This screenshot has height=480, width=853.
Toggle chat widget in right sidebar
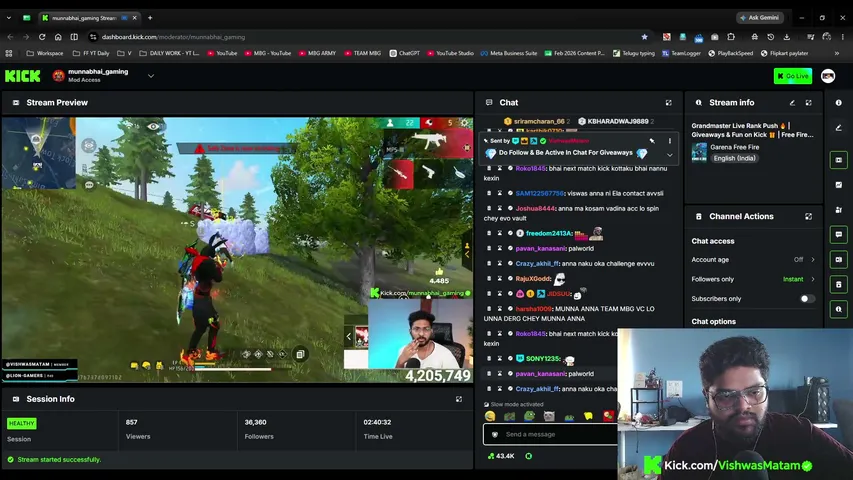click(x=838, y=235)
